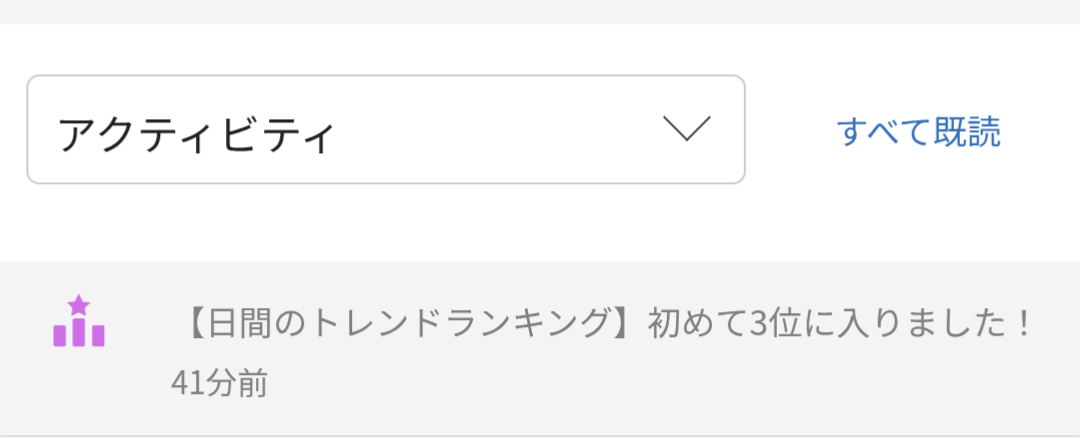Click the notification received 41 minutes ago
Viewport: 1080px width, 448px height.
pos(540,348)
